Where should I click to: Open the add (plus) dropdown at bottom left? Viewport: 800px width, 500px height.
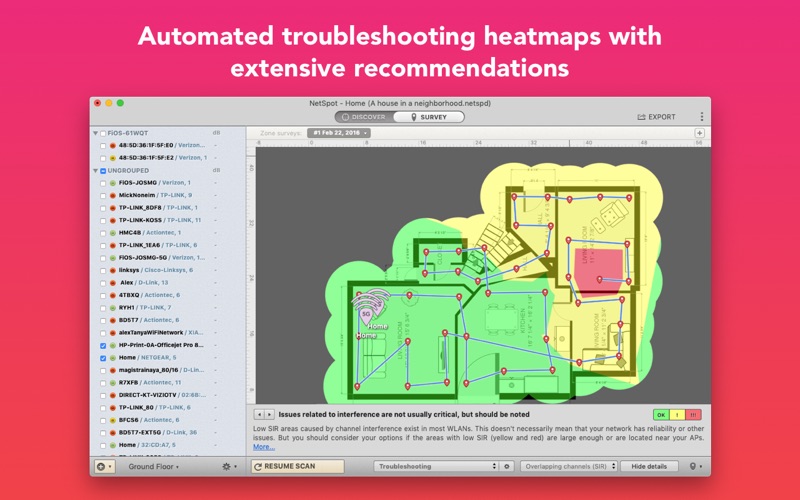click(104, 466)
